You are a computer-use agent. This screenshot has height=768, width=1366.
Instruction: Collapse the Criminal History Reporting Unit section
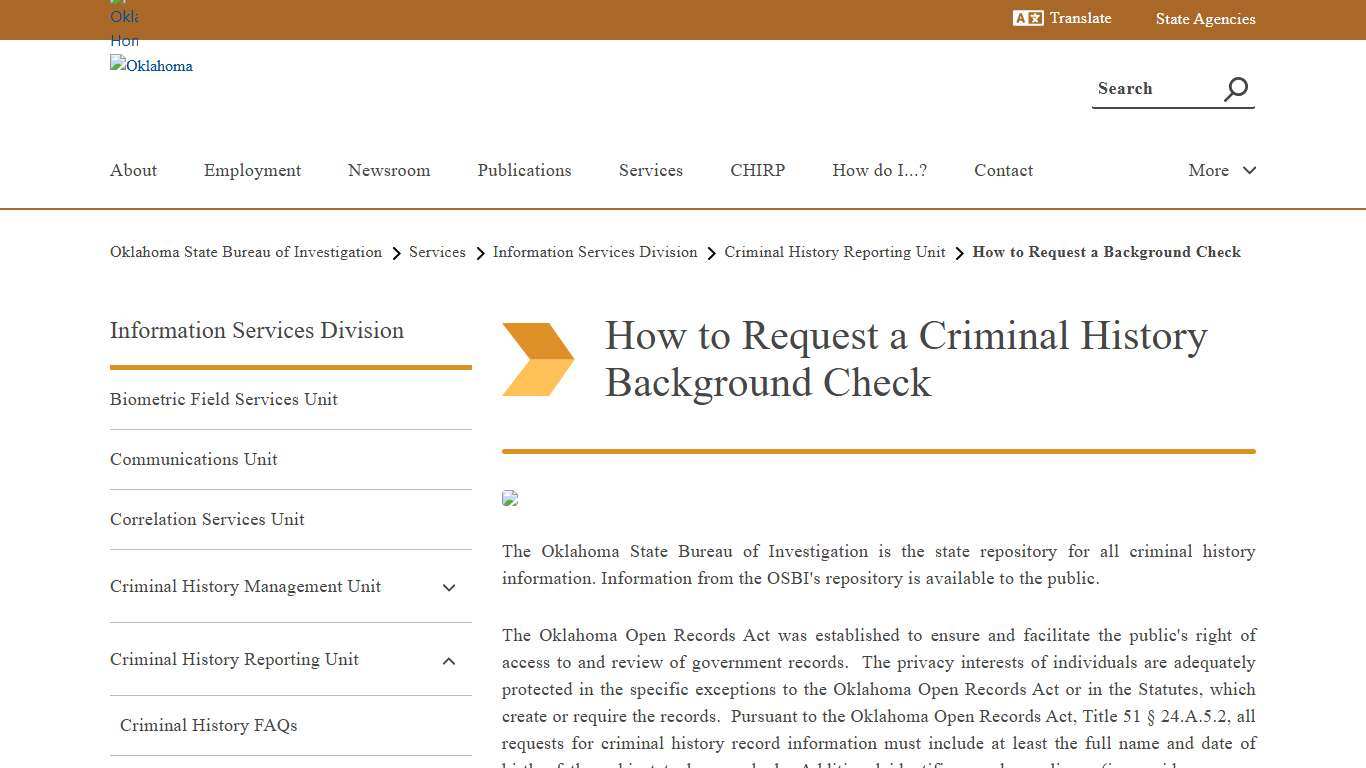(448, 660)
